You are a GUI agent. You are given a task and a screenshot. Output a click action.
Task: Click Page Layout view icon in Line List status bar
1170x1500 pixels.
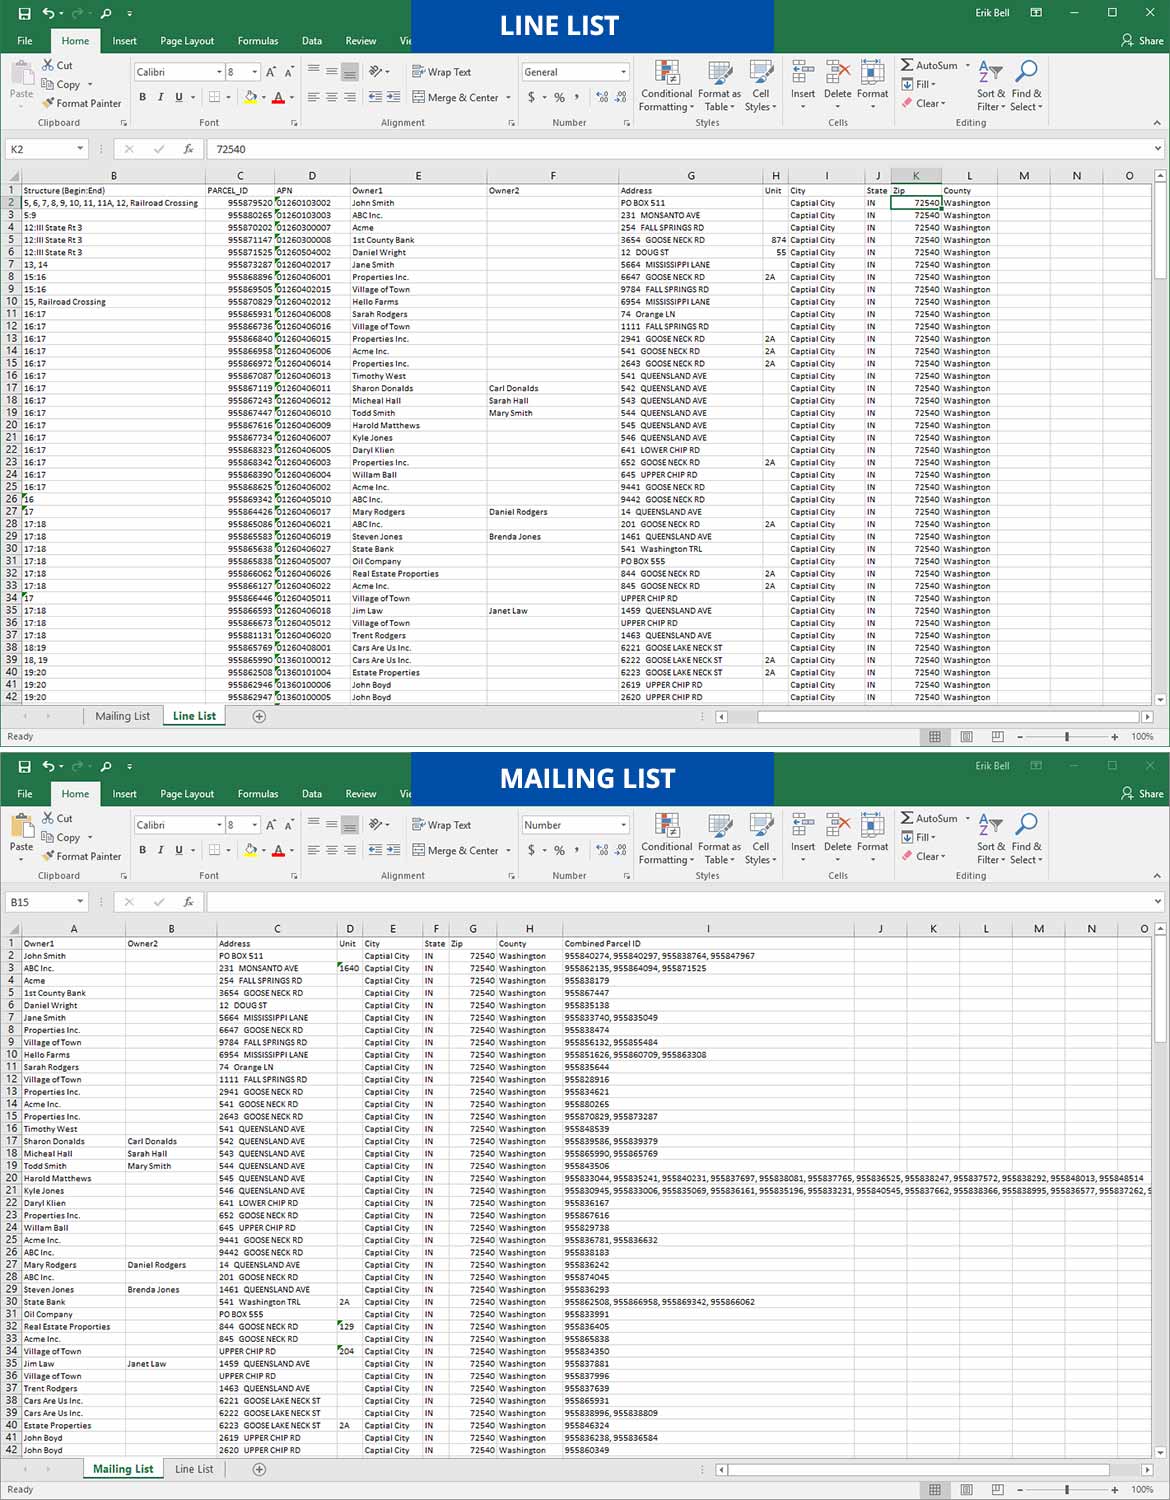[966, 737]
